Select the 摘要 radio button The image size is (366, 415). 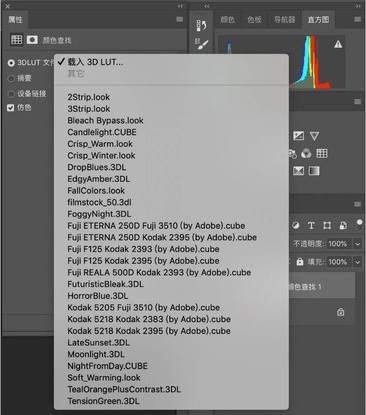(x=11, y=78)
